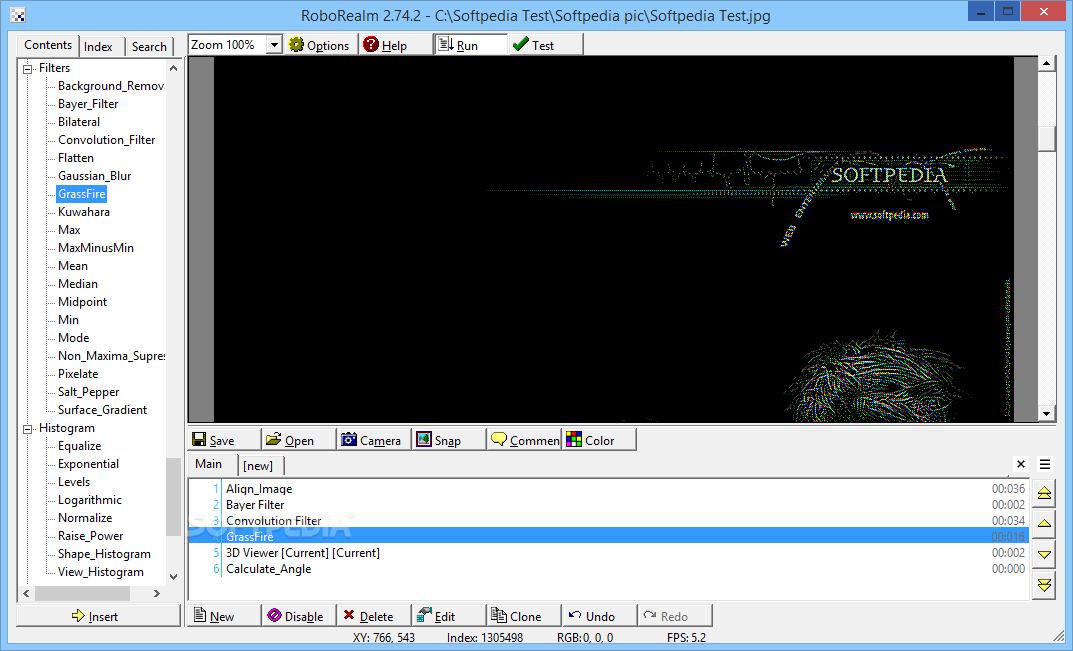The width and height of the screenshot is (1073, 651).
Task: Insert the selected module into pipeline
Action: point(99,616)
